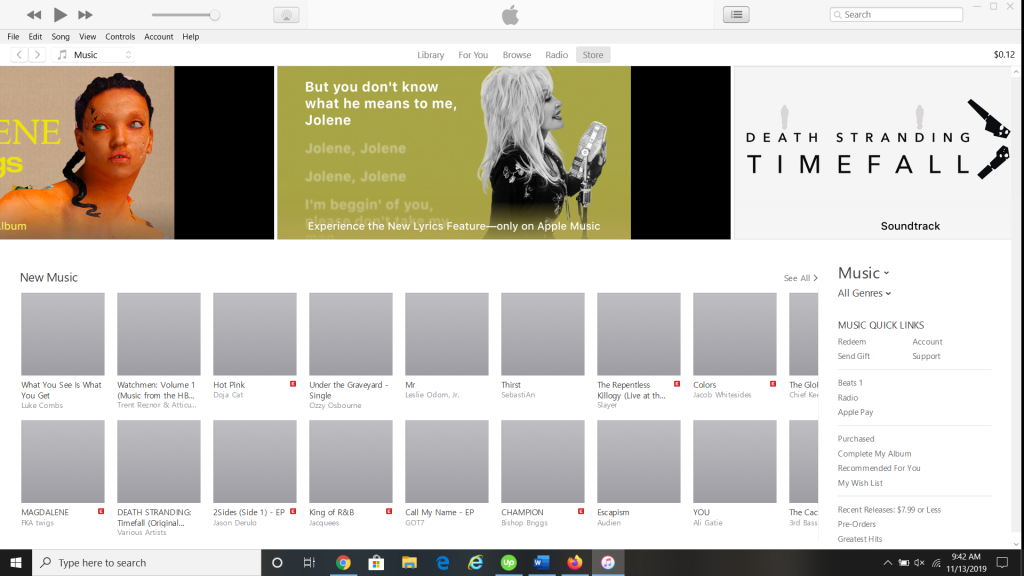Viewport: 1024px width, 576px height.
Task: Click the iTunes icon in the taskbar
Action: [x=608, y=562]
